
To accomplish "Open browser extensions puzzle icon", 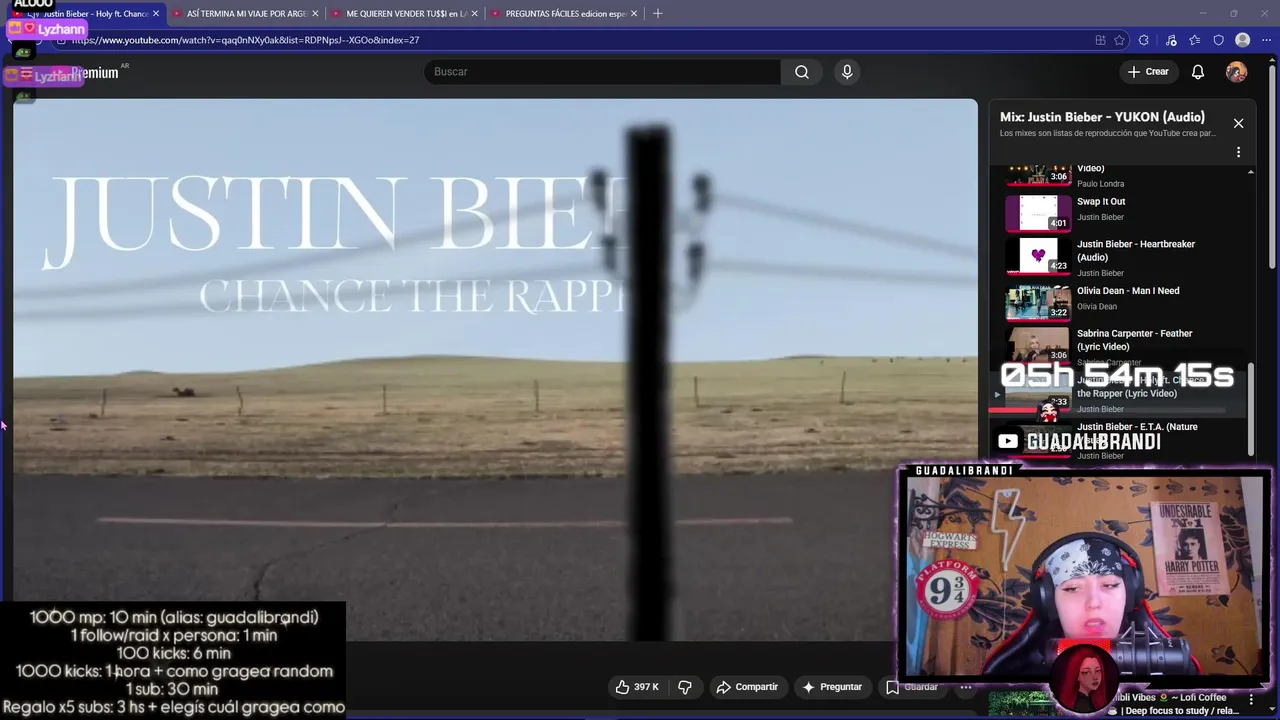I will coord(1144,40).
